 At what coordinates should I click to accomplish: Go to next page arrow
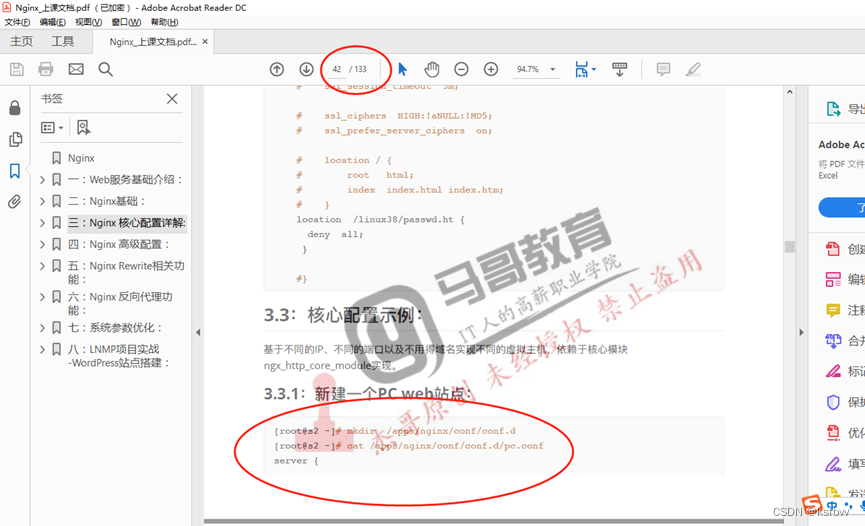[x=306, y=69]
